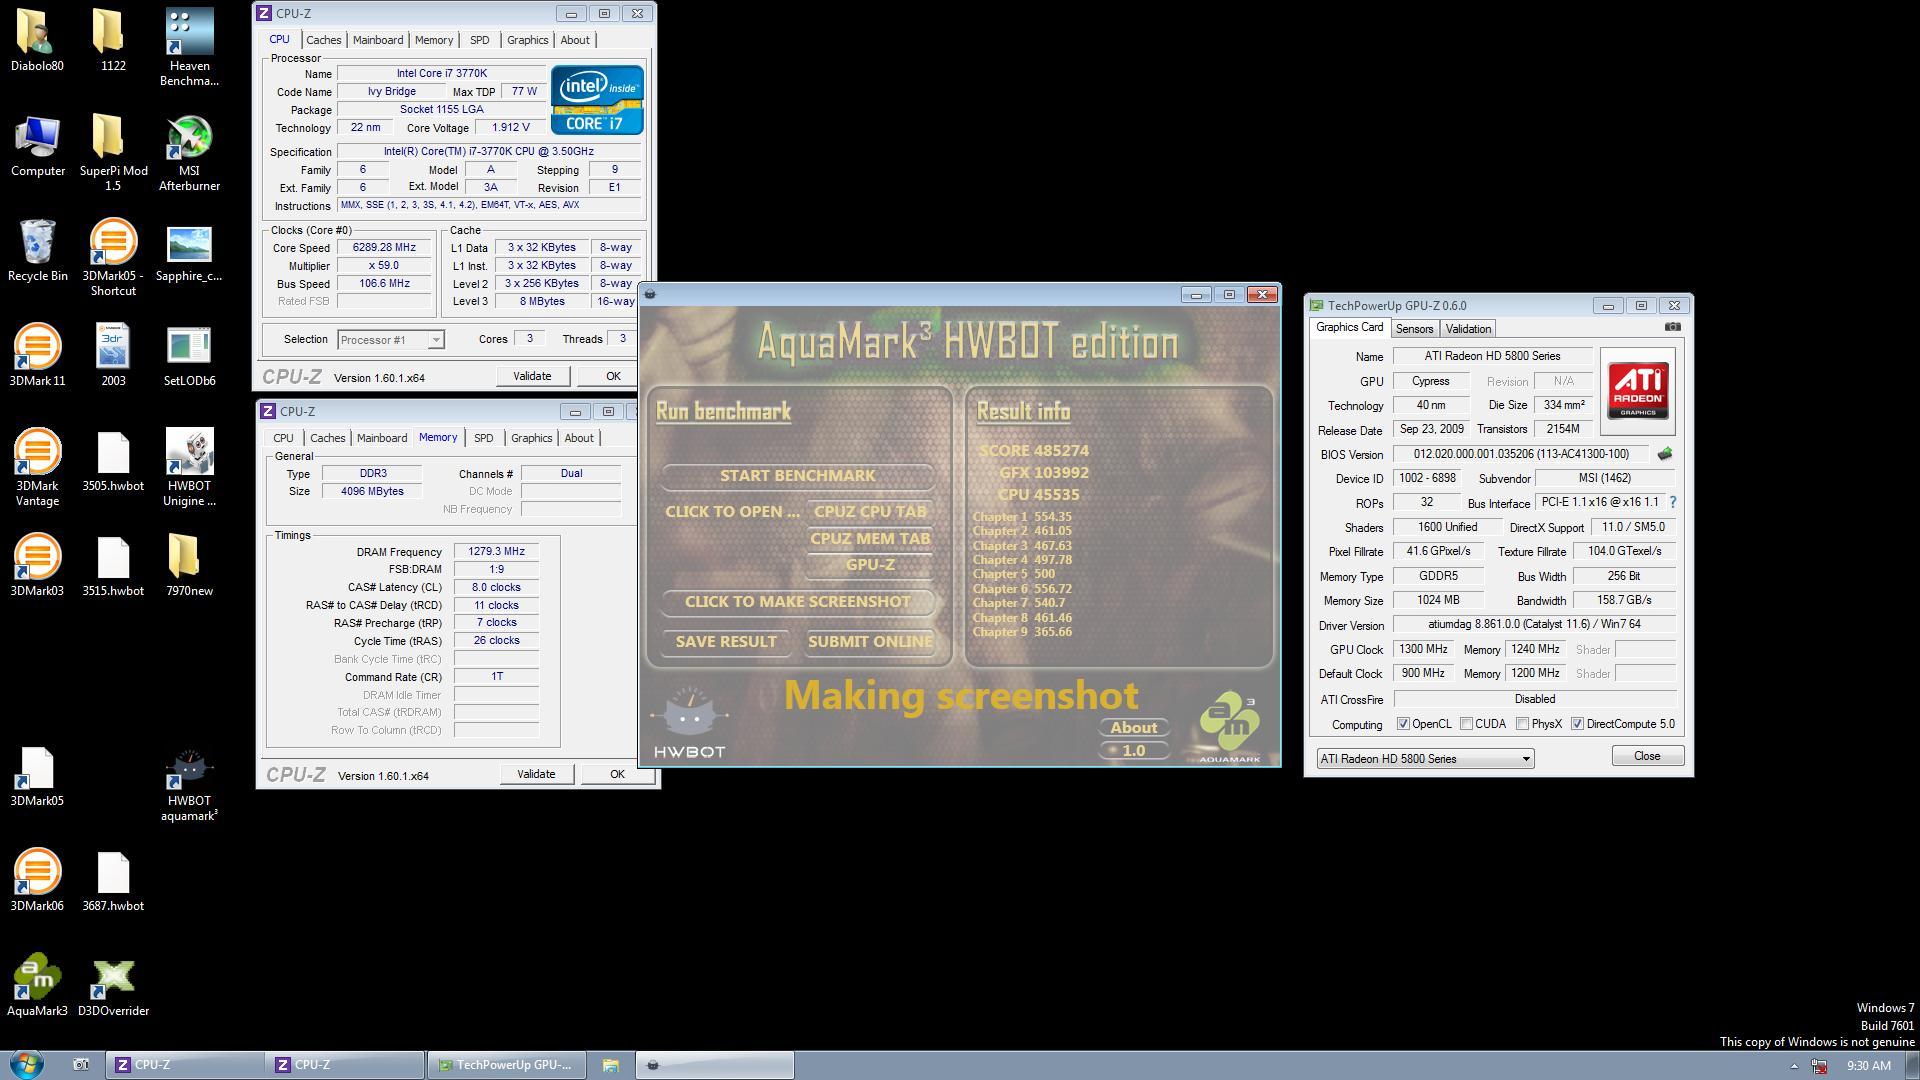Click the Core Speed value field
The width and height of the screenshot is (1920, 1080).
click(384, 248)
